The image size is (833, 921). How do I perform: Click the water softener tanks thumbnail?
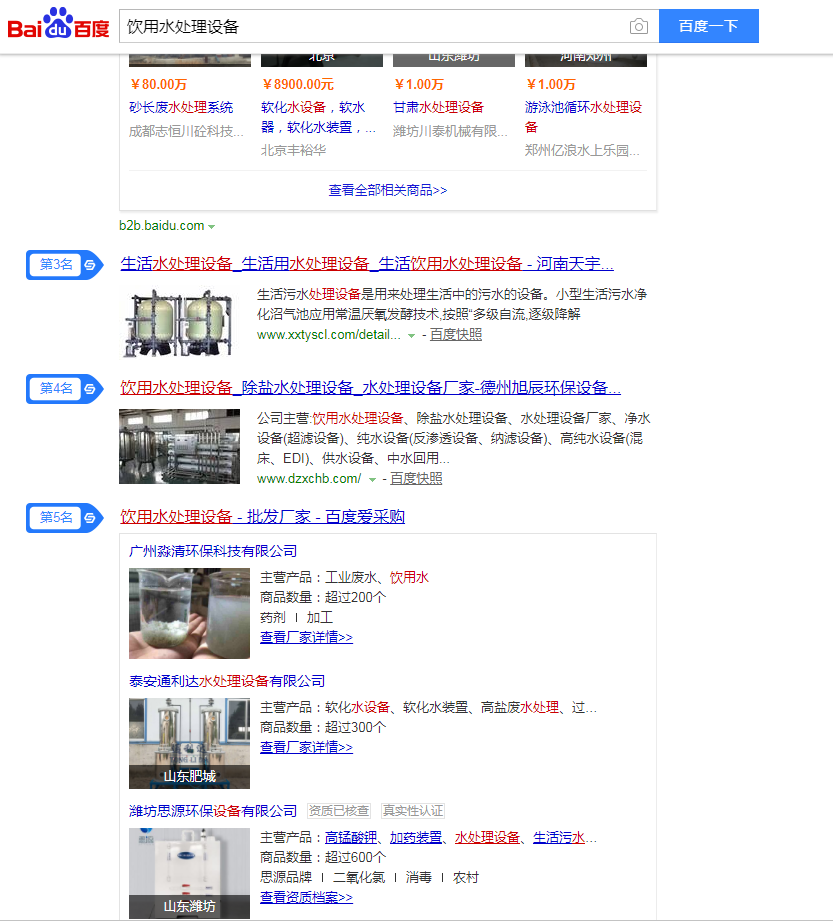click(180, 322)
